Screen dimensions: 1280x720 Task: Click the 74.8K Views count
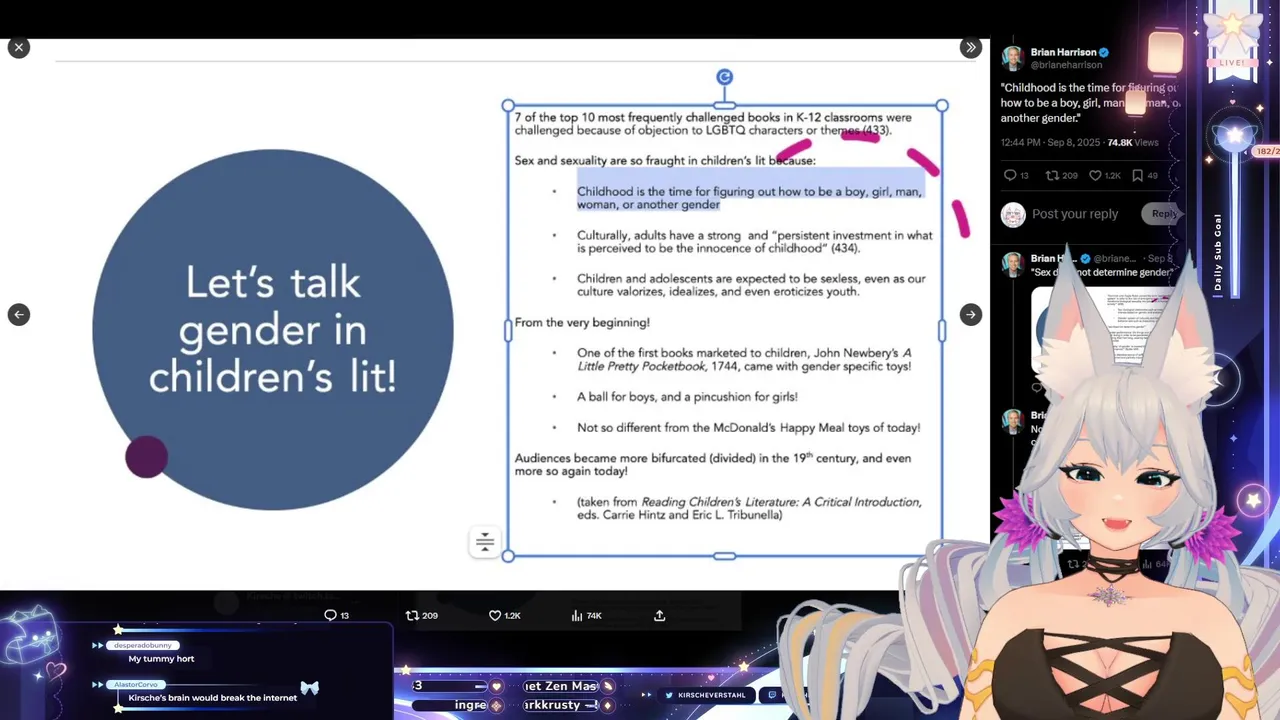1132,143
